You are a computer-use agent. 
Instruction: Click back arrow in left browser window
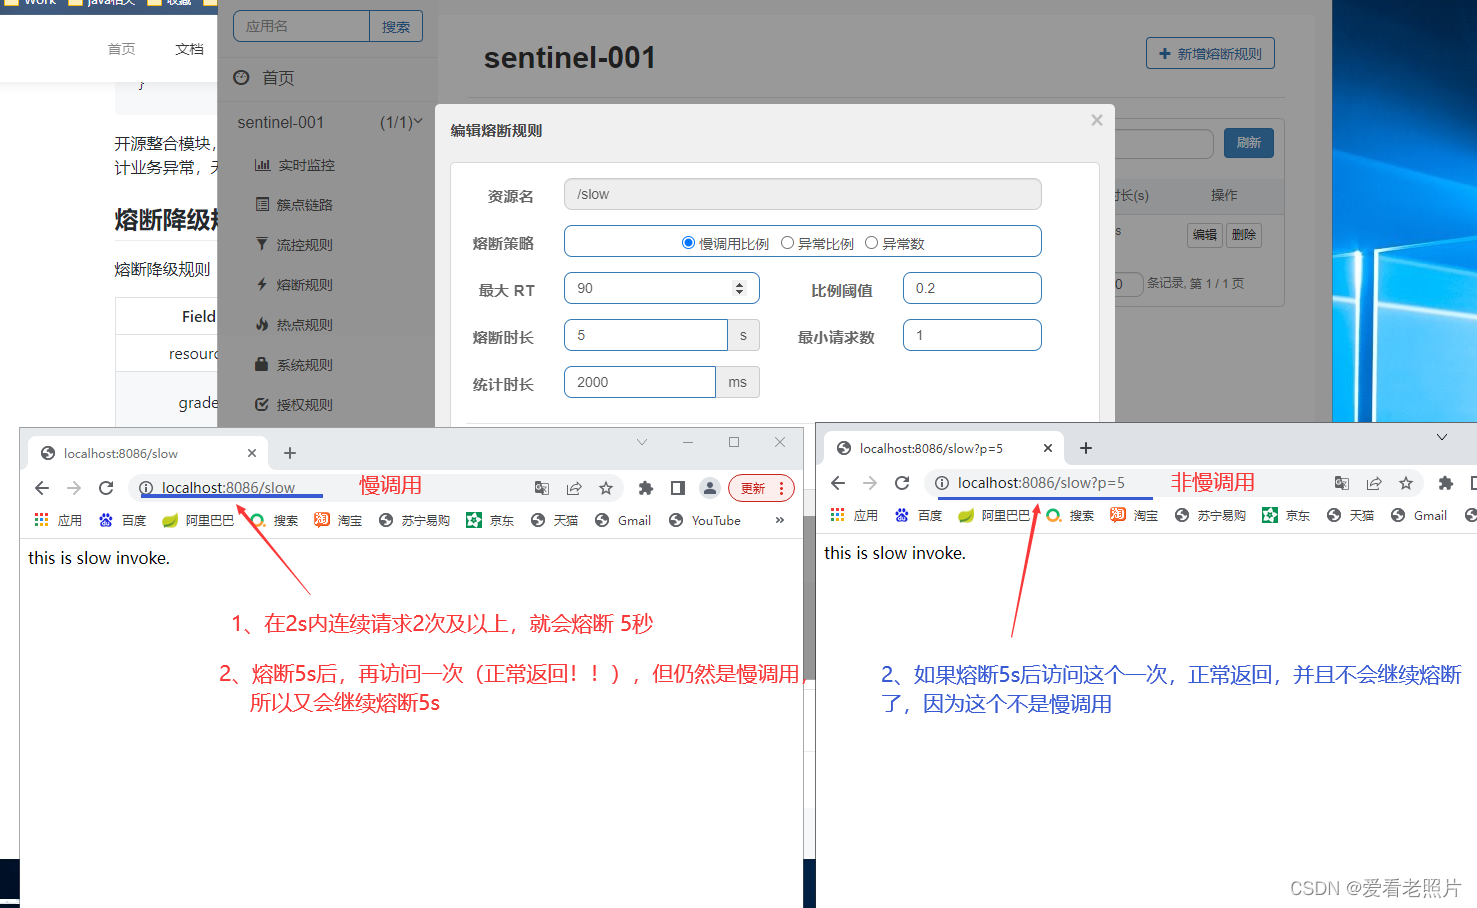point(42,488)
